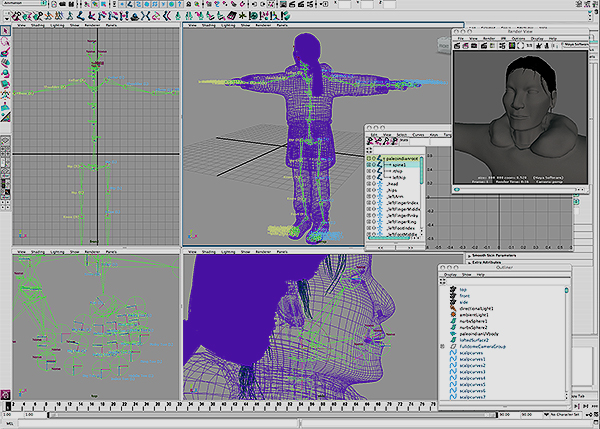Open the File menu in Render View
Screen dimensions: 600x429
[x=461, y=39]
